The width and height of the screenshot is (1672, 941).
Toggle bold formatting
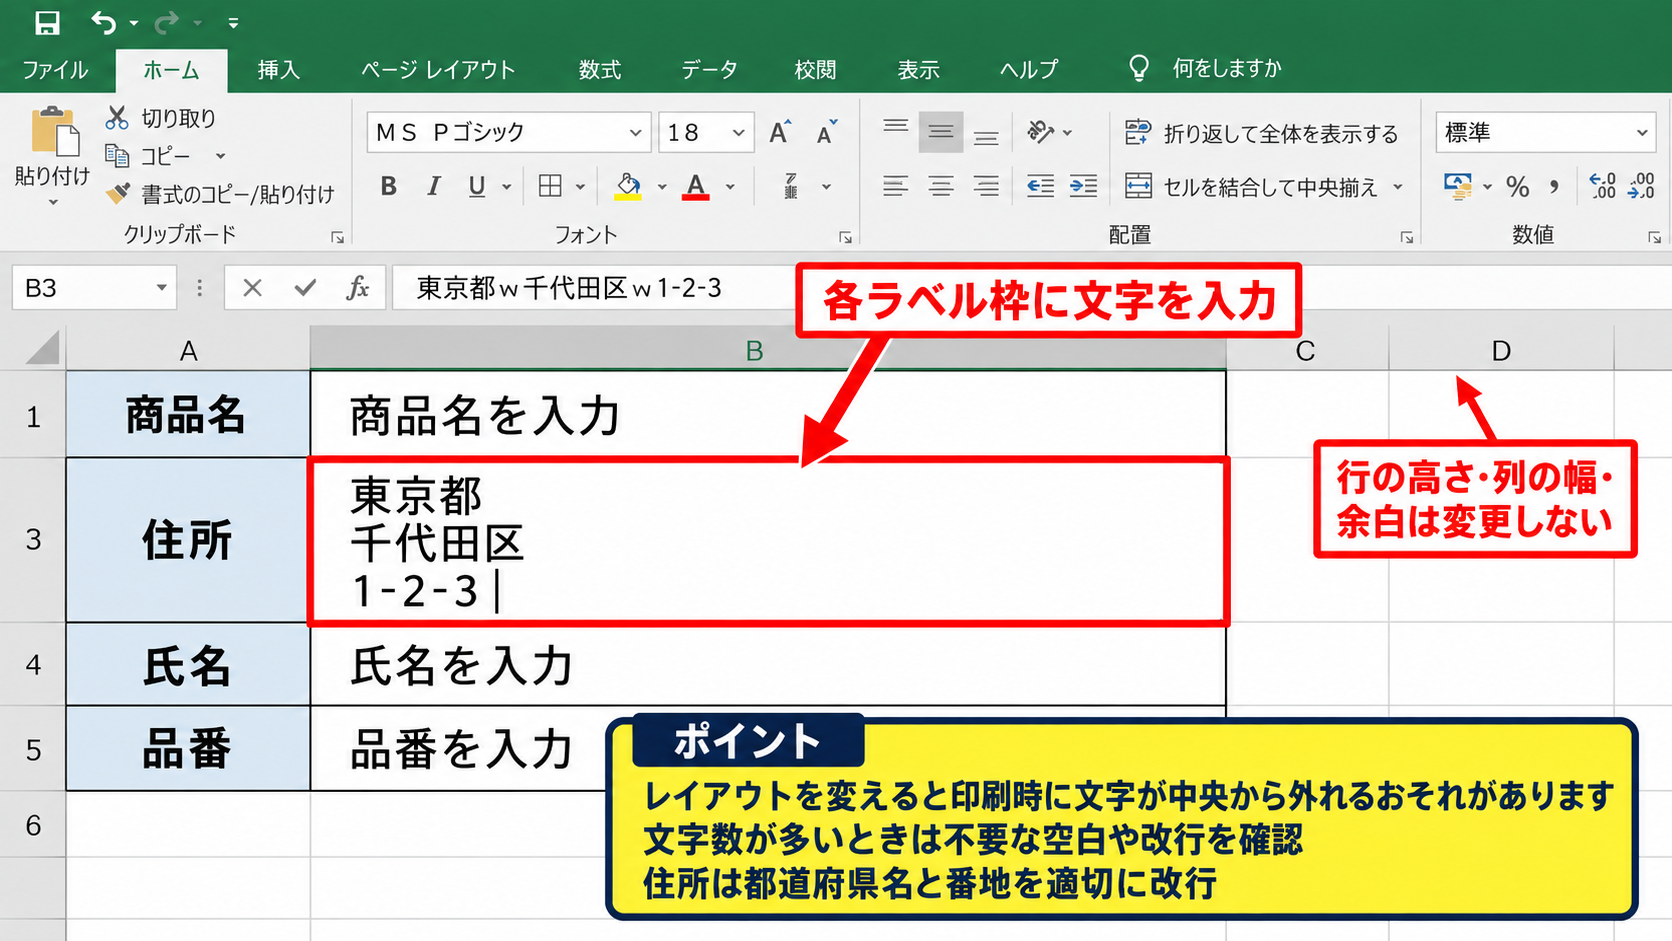tap(389, 186)
